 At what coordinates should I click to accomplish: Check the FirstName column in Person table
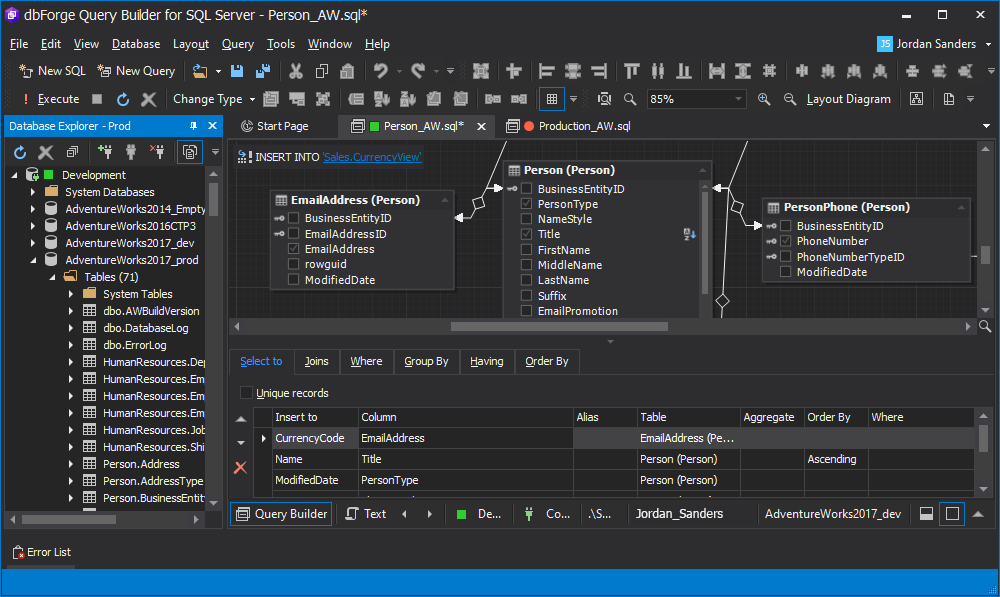pos(527,250)
